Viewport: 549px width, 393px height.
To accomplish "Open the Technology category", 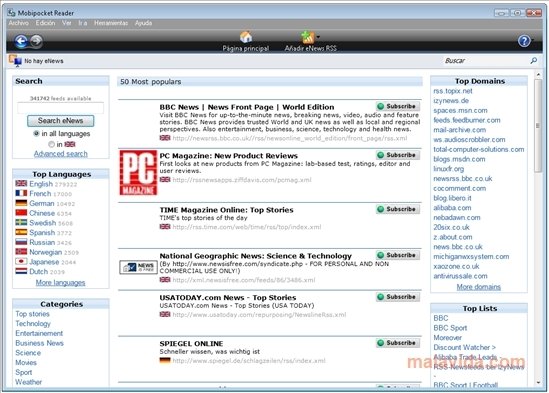I will [33, 324].
